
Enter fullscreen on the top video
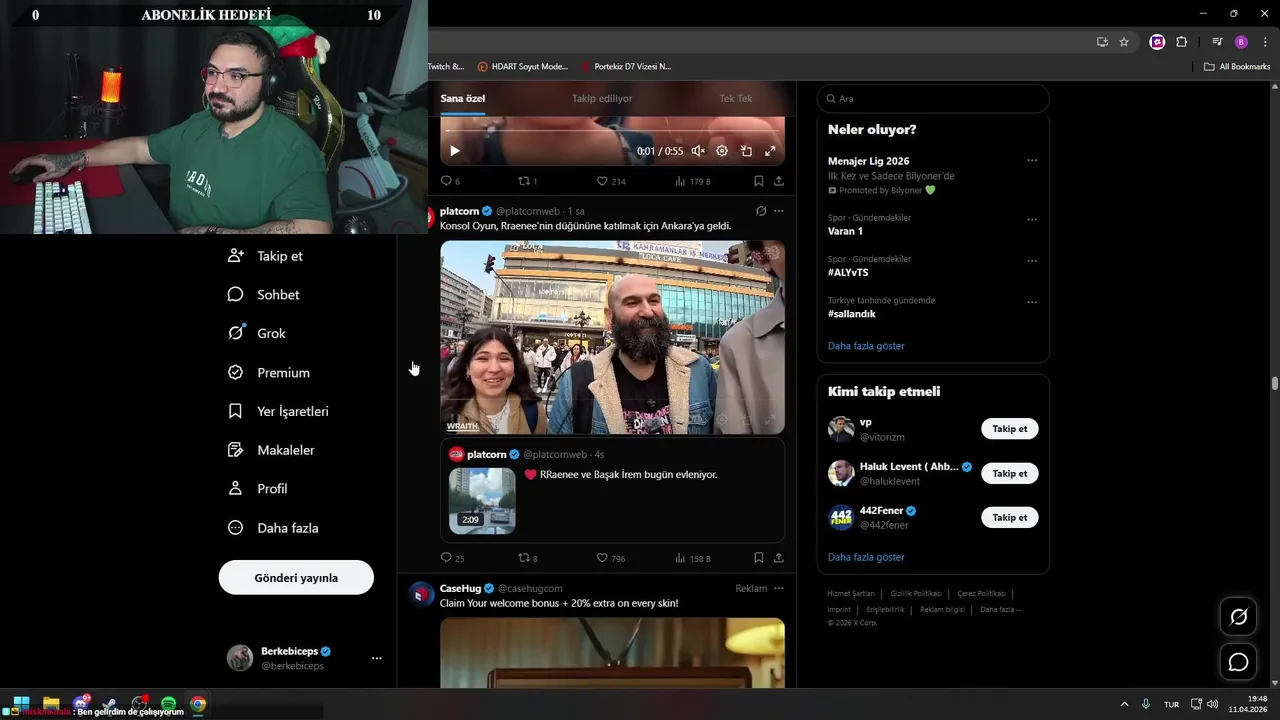click(x=770, y=151)
